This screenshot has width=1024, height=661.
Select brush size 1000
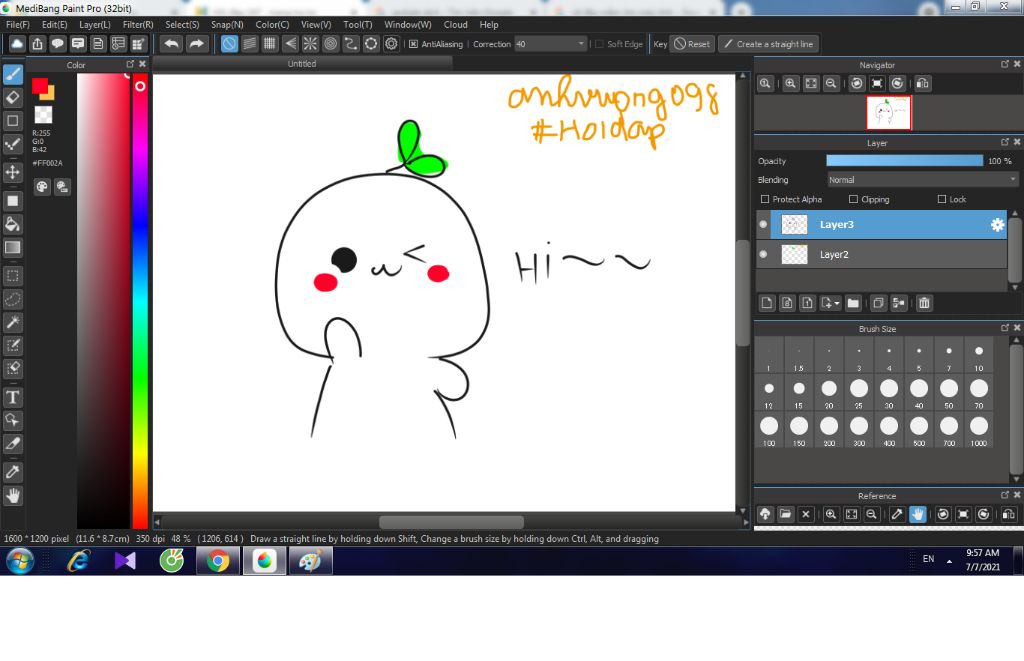(978, 430)
